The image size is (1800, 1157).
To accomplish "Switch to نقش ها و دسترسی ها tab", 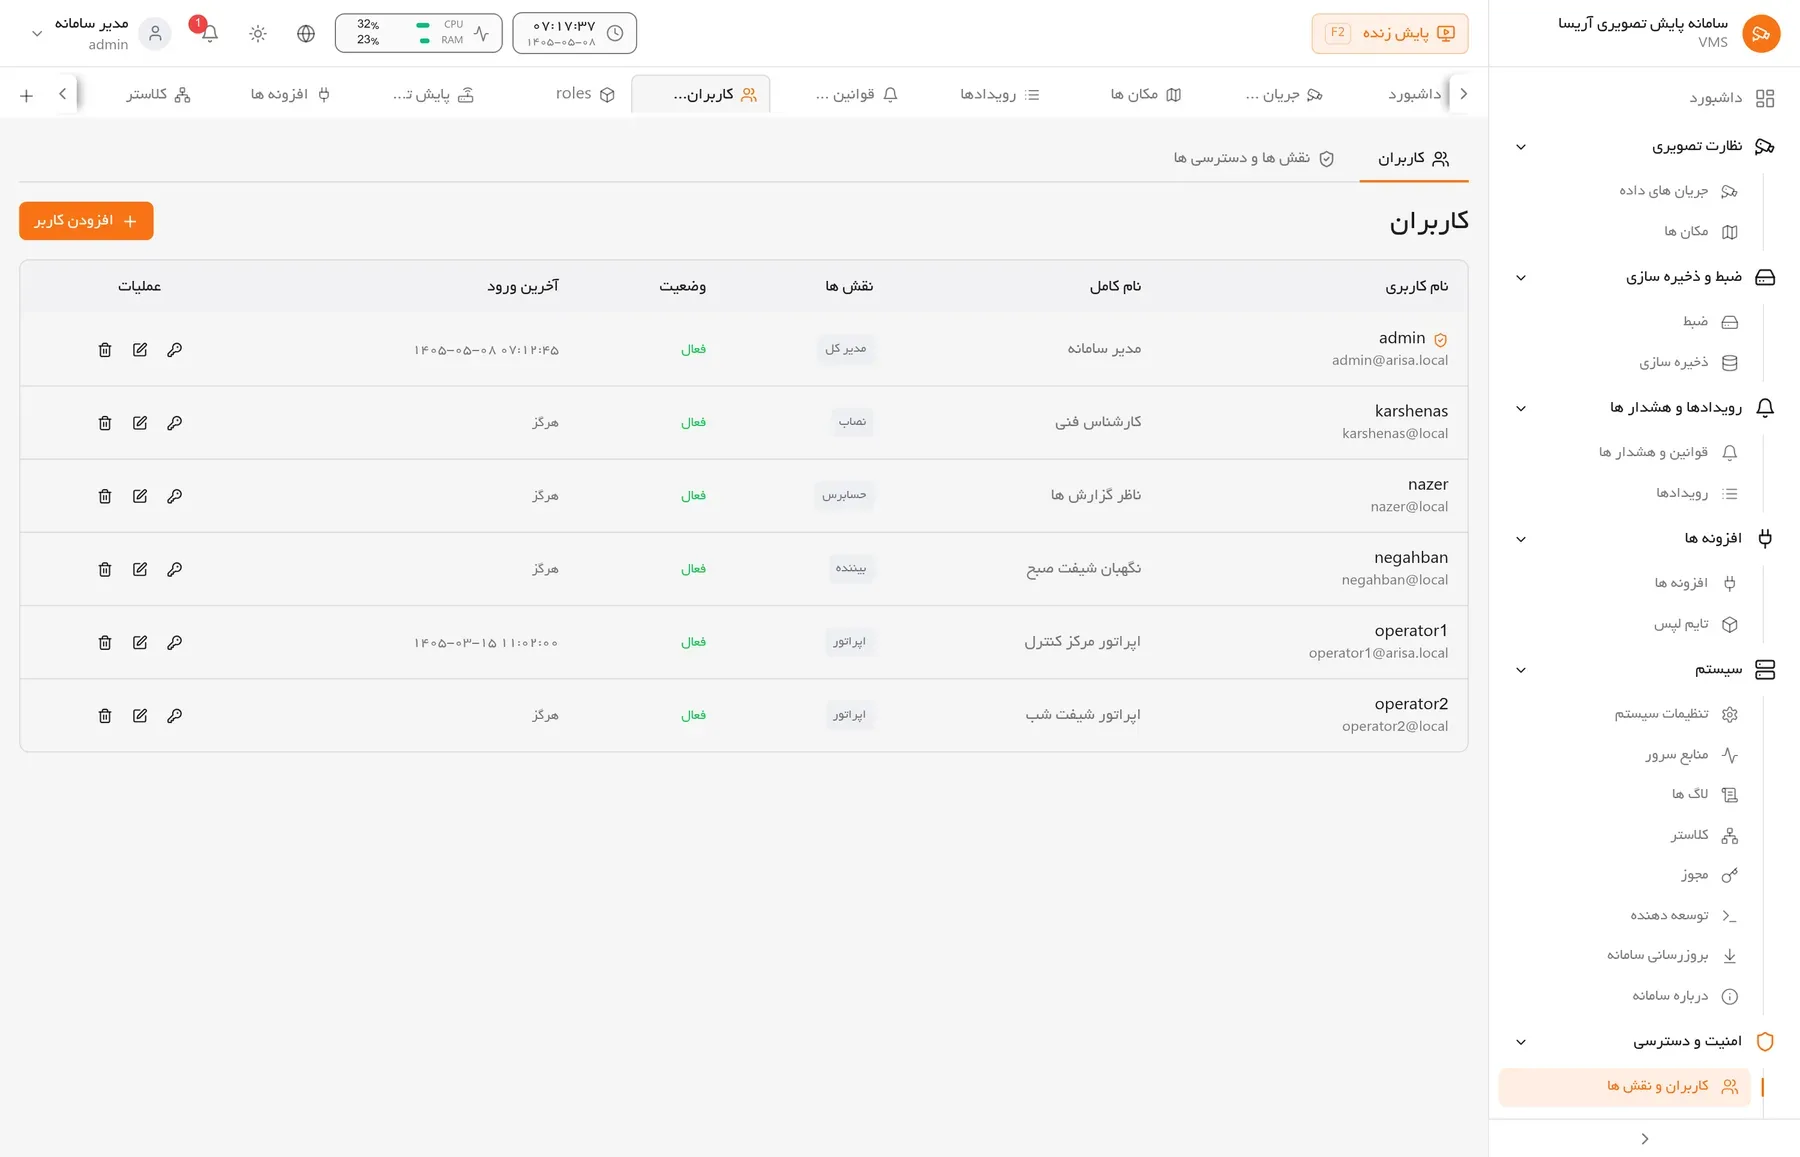I will pyautogui.click(x=1254, y=158).
